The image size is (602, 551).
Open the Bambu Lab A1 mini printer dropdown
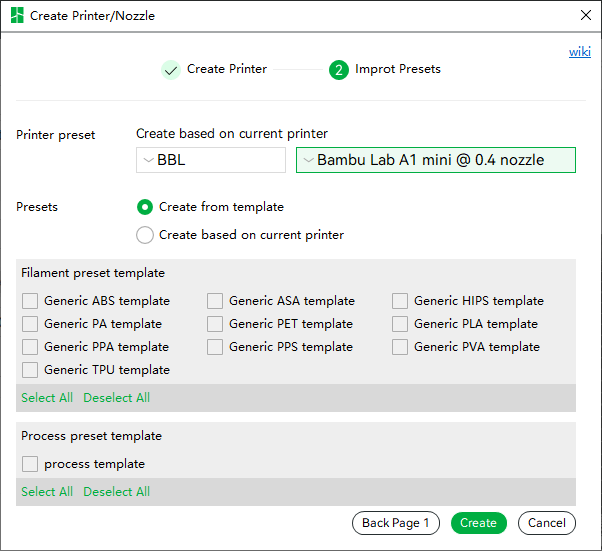(x=436, y=160)
